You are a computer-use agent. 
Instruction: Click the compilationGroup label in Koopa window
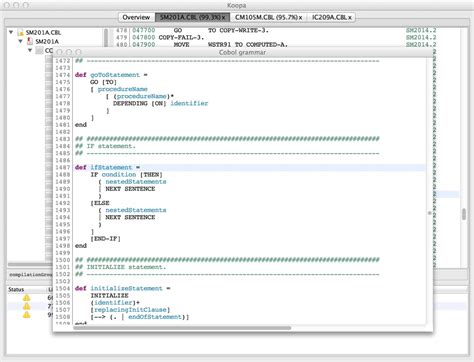pos(31,275)
